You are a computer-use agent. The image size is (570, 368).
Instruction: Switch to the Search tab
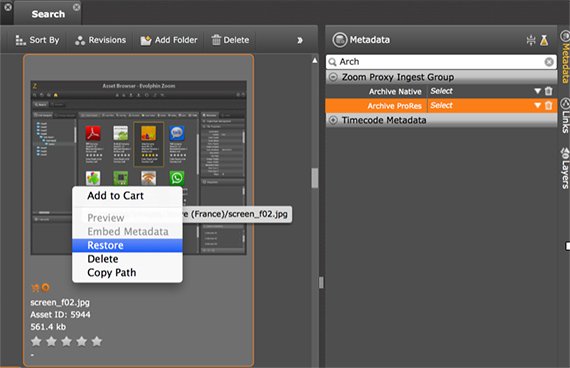pyautogui.click(x=48, y=14)
